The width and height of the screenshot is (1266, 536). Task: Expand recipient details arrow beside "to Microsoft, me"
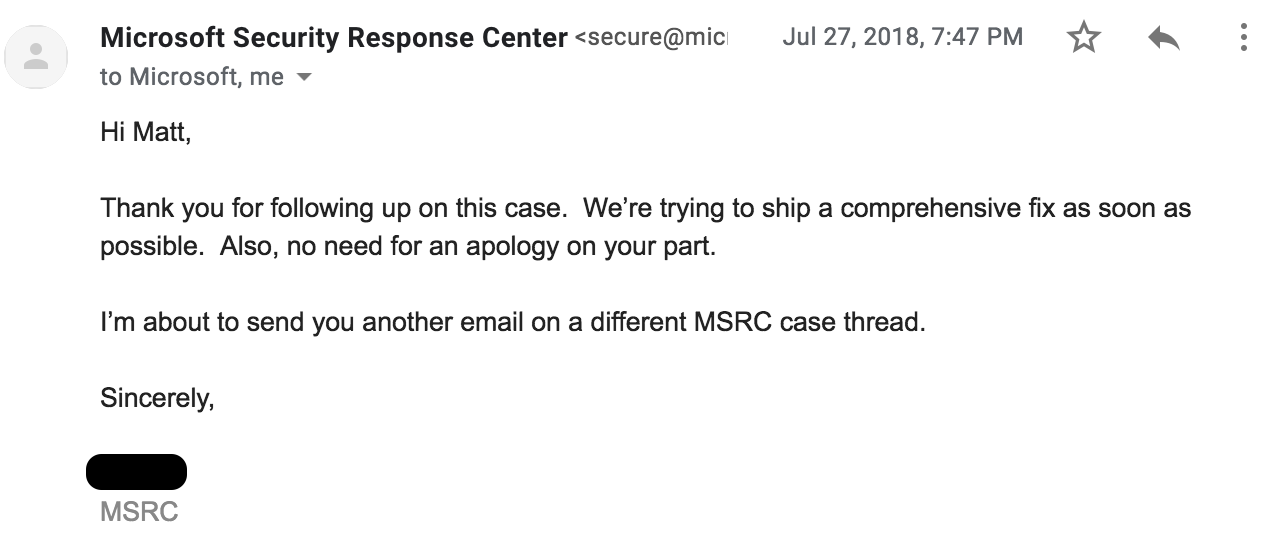click(305, 77)
